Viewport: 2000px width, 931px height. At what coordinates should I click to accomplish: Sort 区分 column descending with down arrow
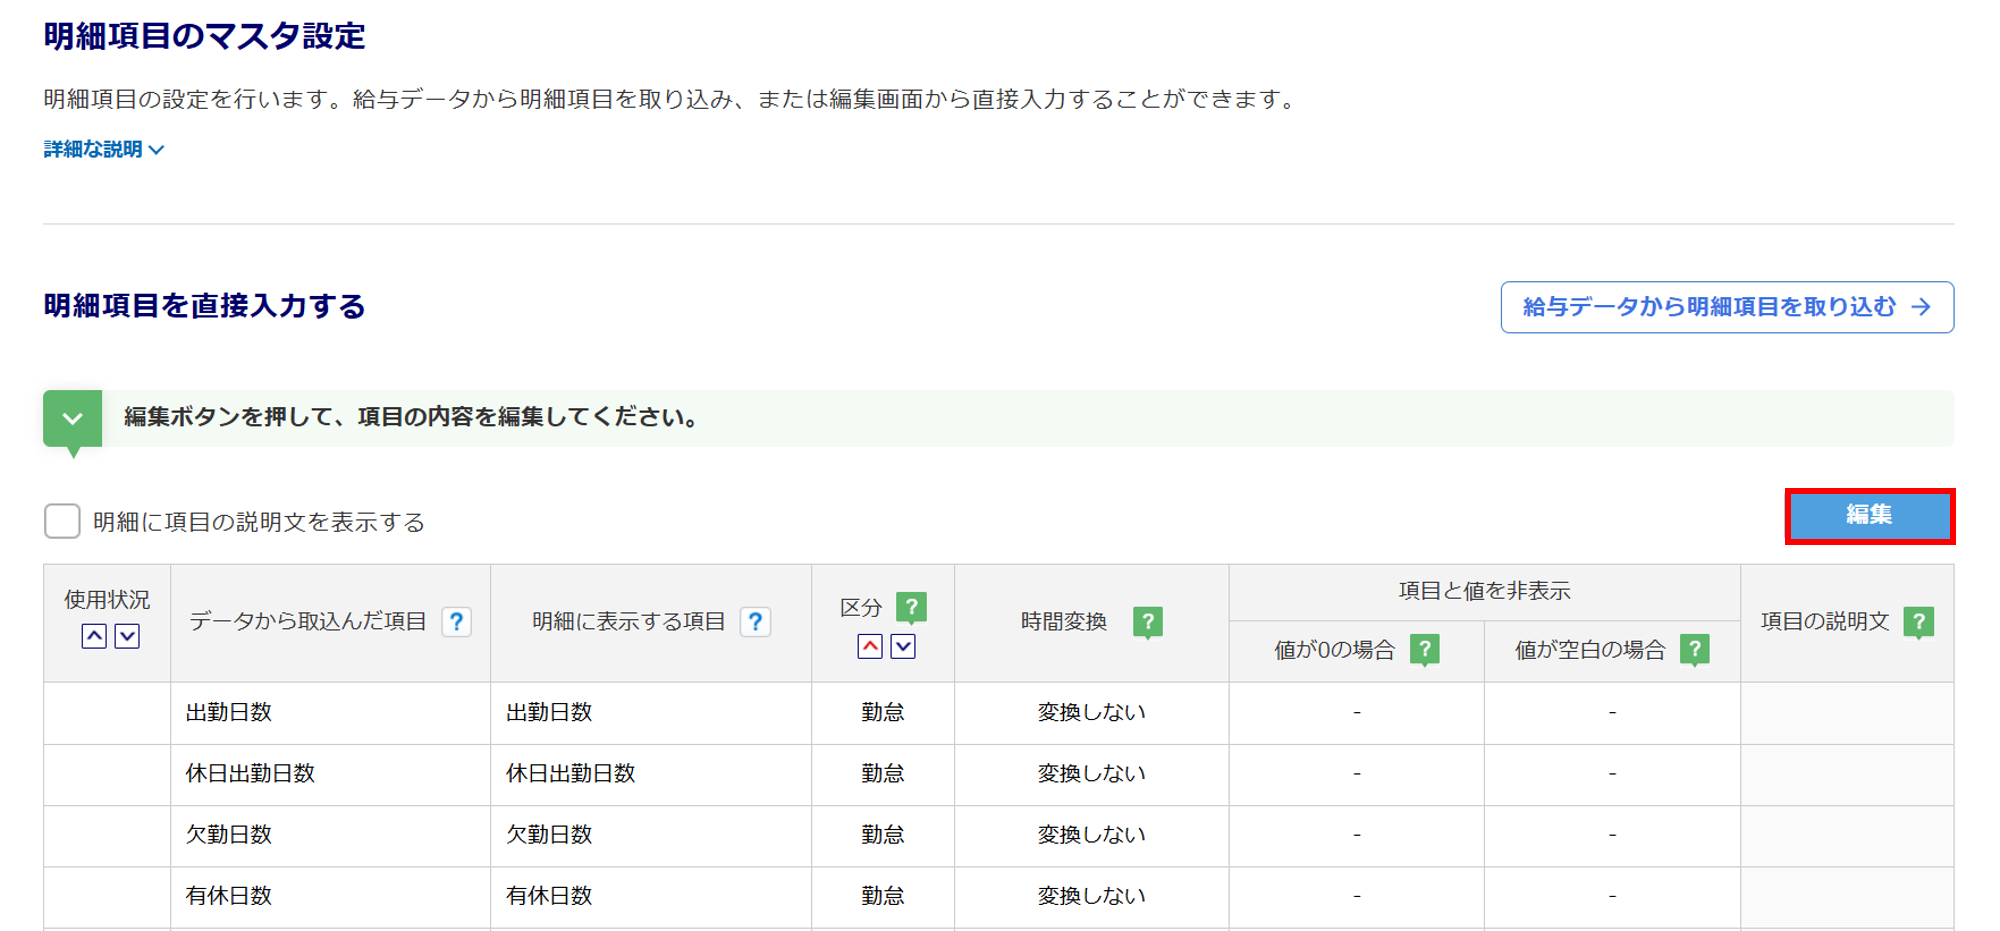point(903,647)
